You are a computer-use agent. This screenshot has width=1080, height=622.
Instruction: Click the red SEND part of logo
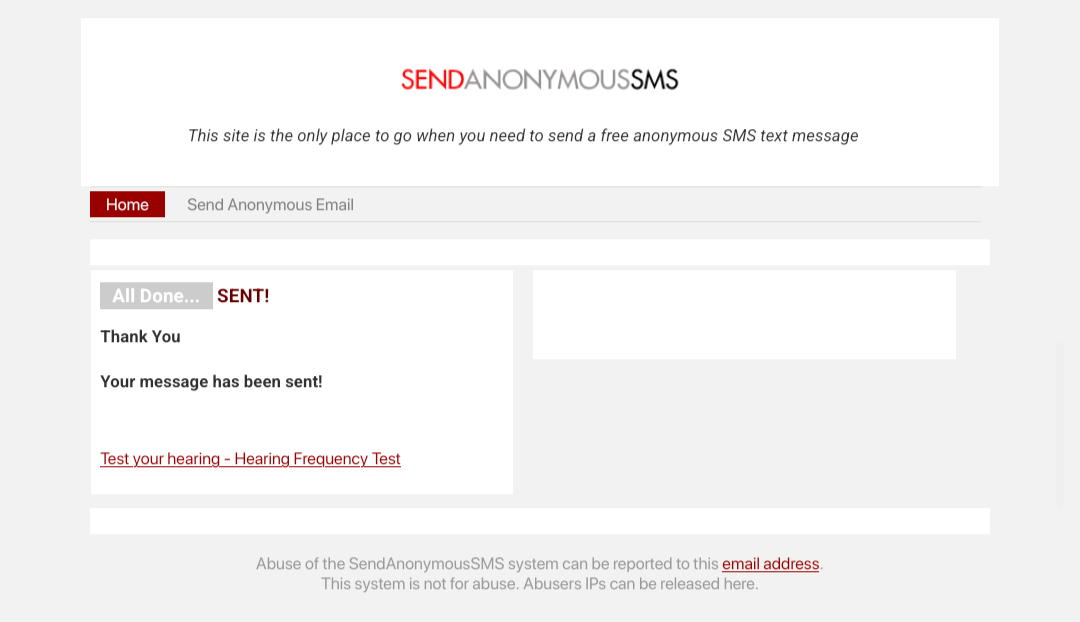pyautogui.click(x=432, y=80)
